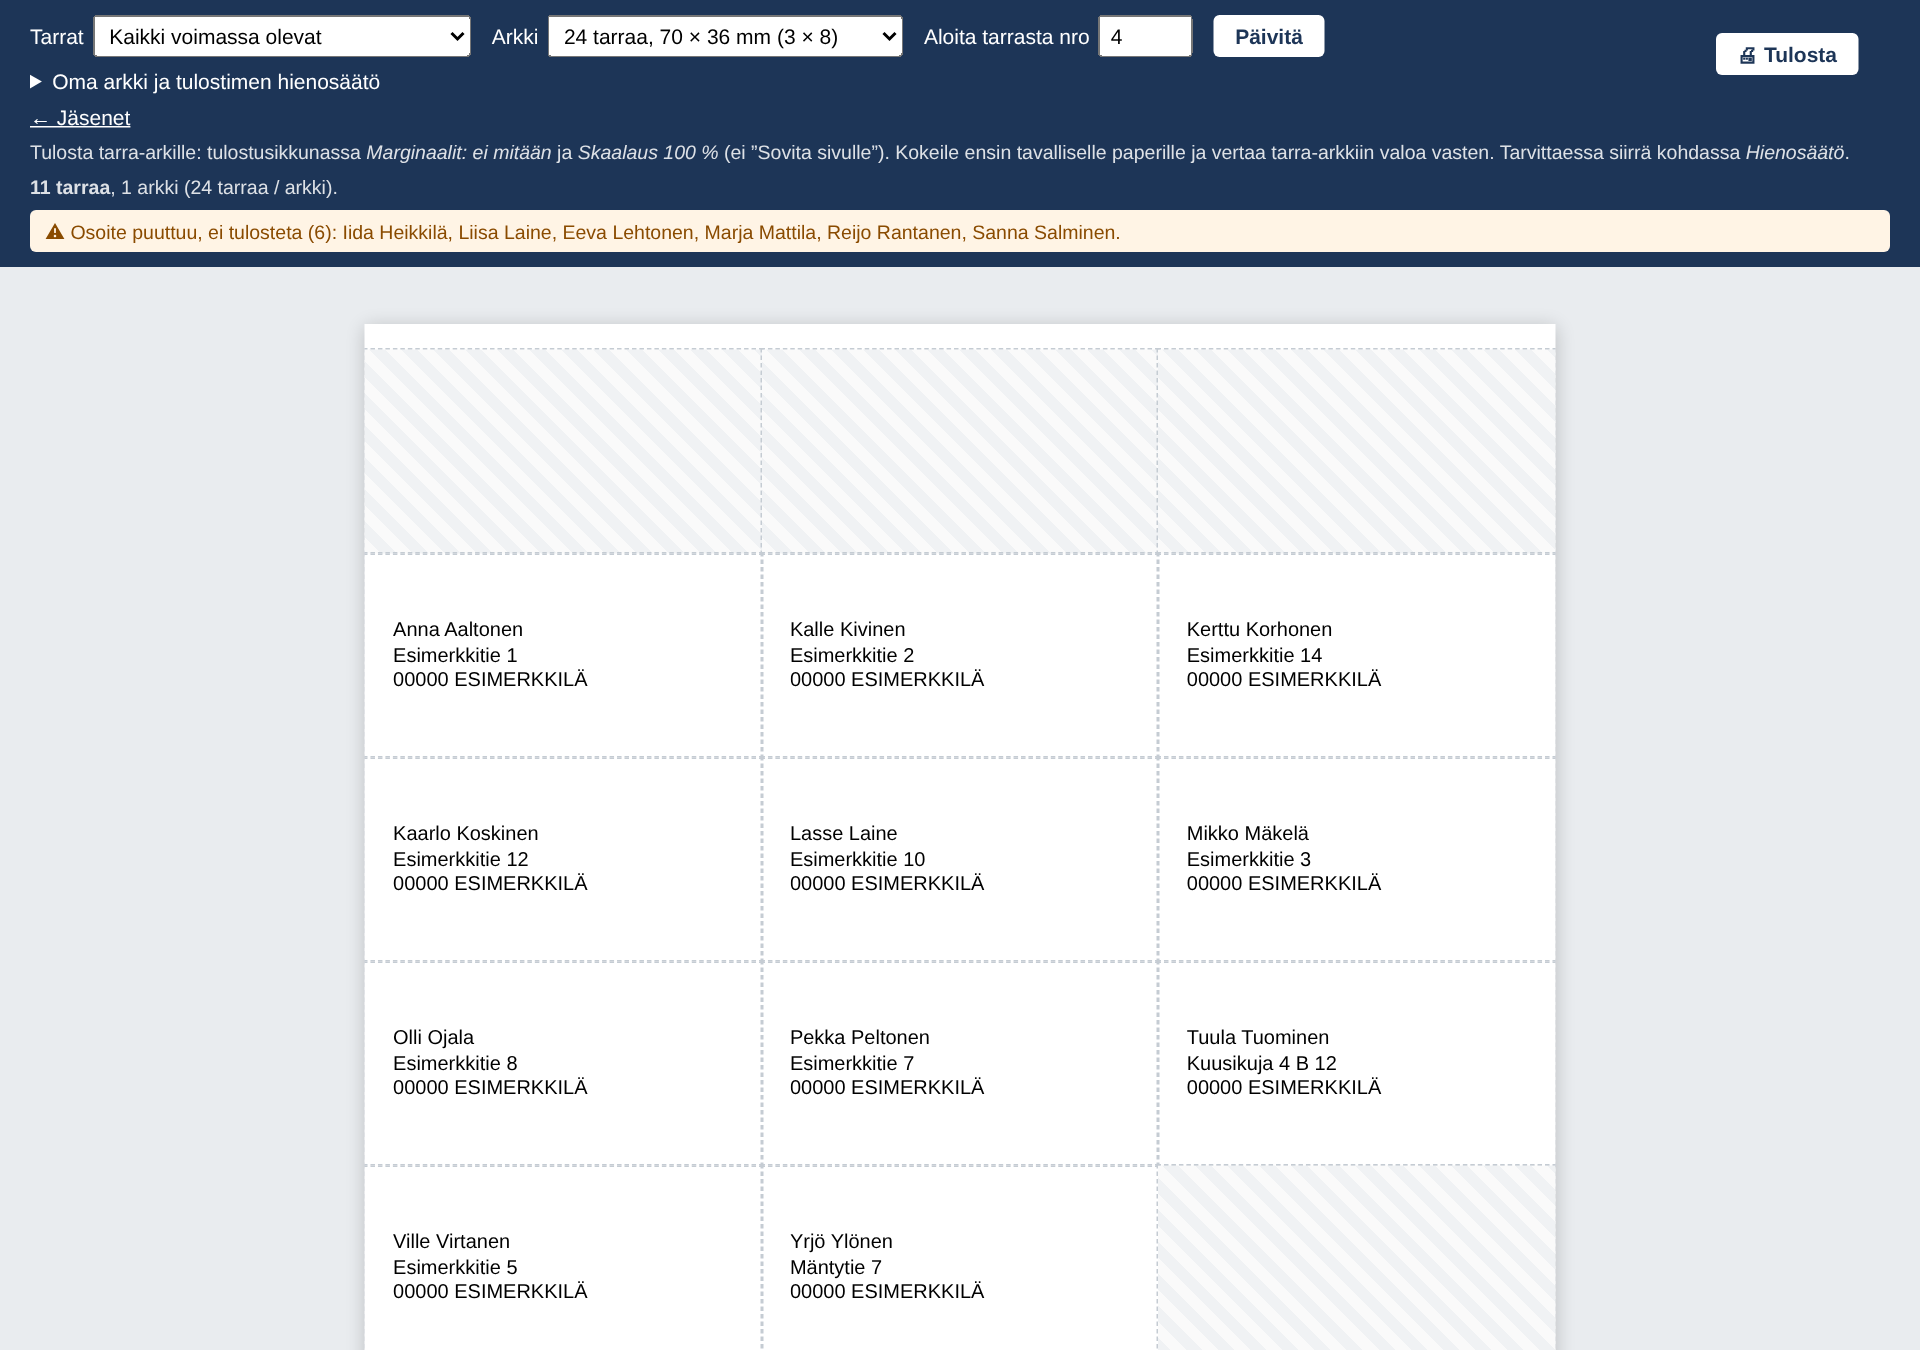
Task: Select the Ville Virtanen label
Action: [x=562, y=1260]
